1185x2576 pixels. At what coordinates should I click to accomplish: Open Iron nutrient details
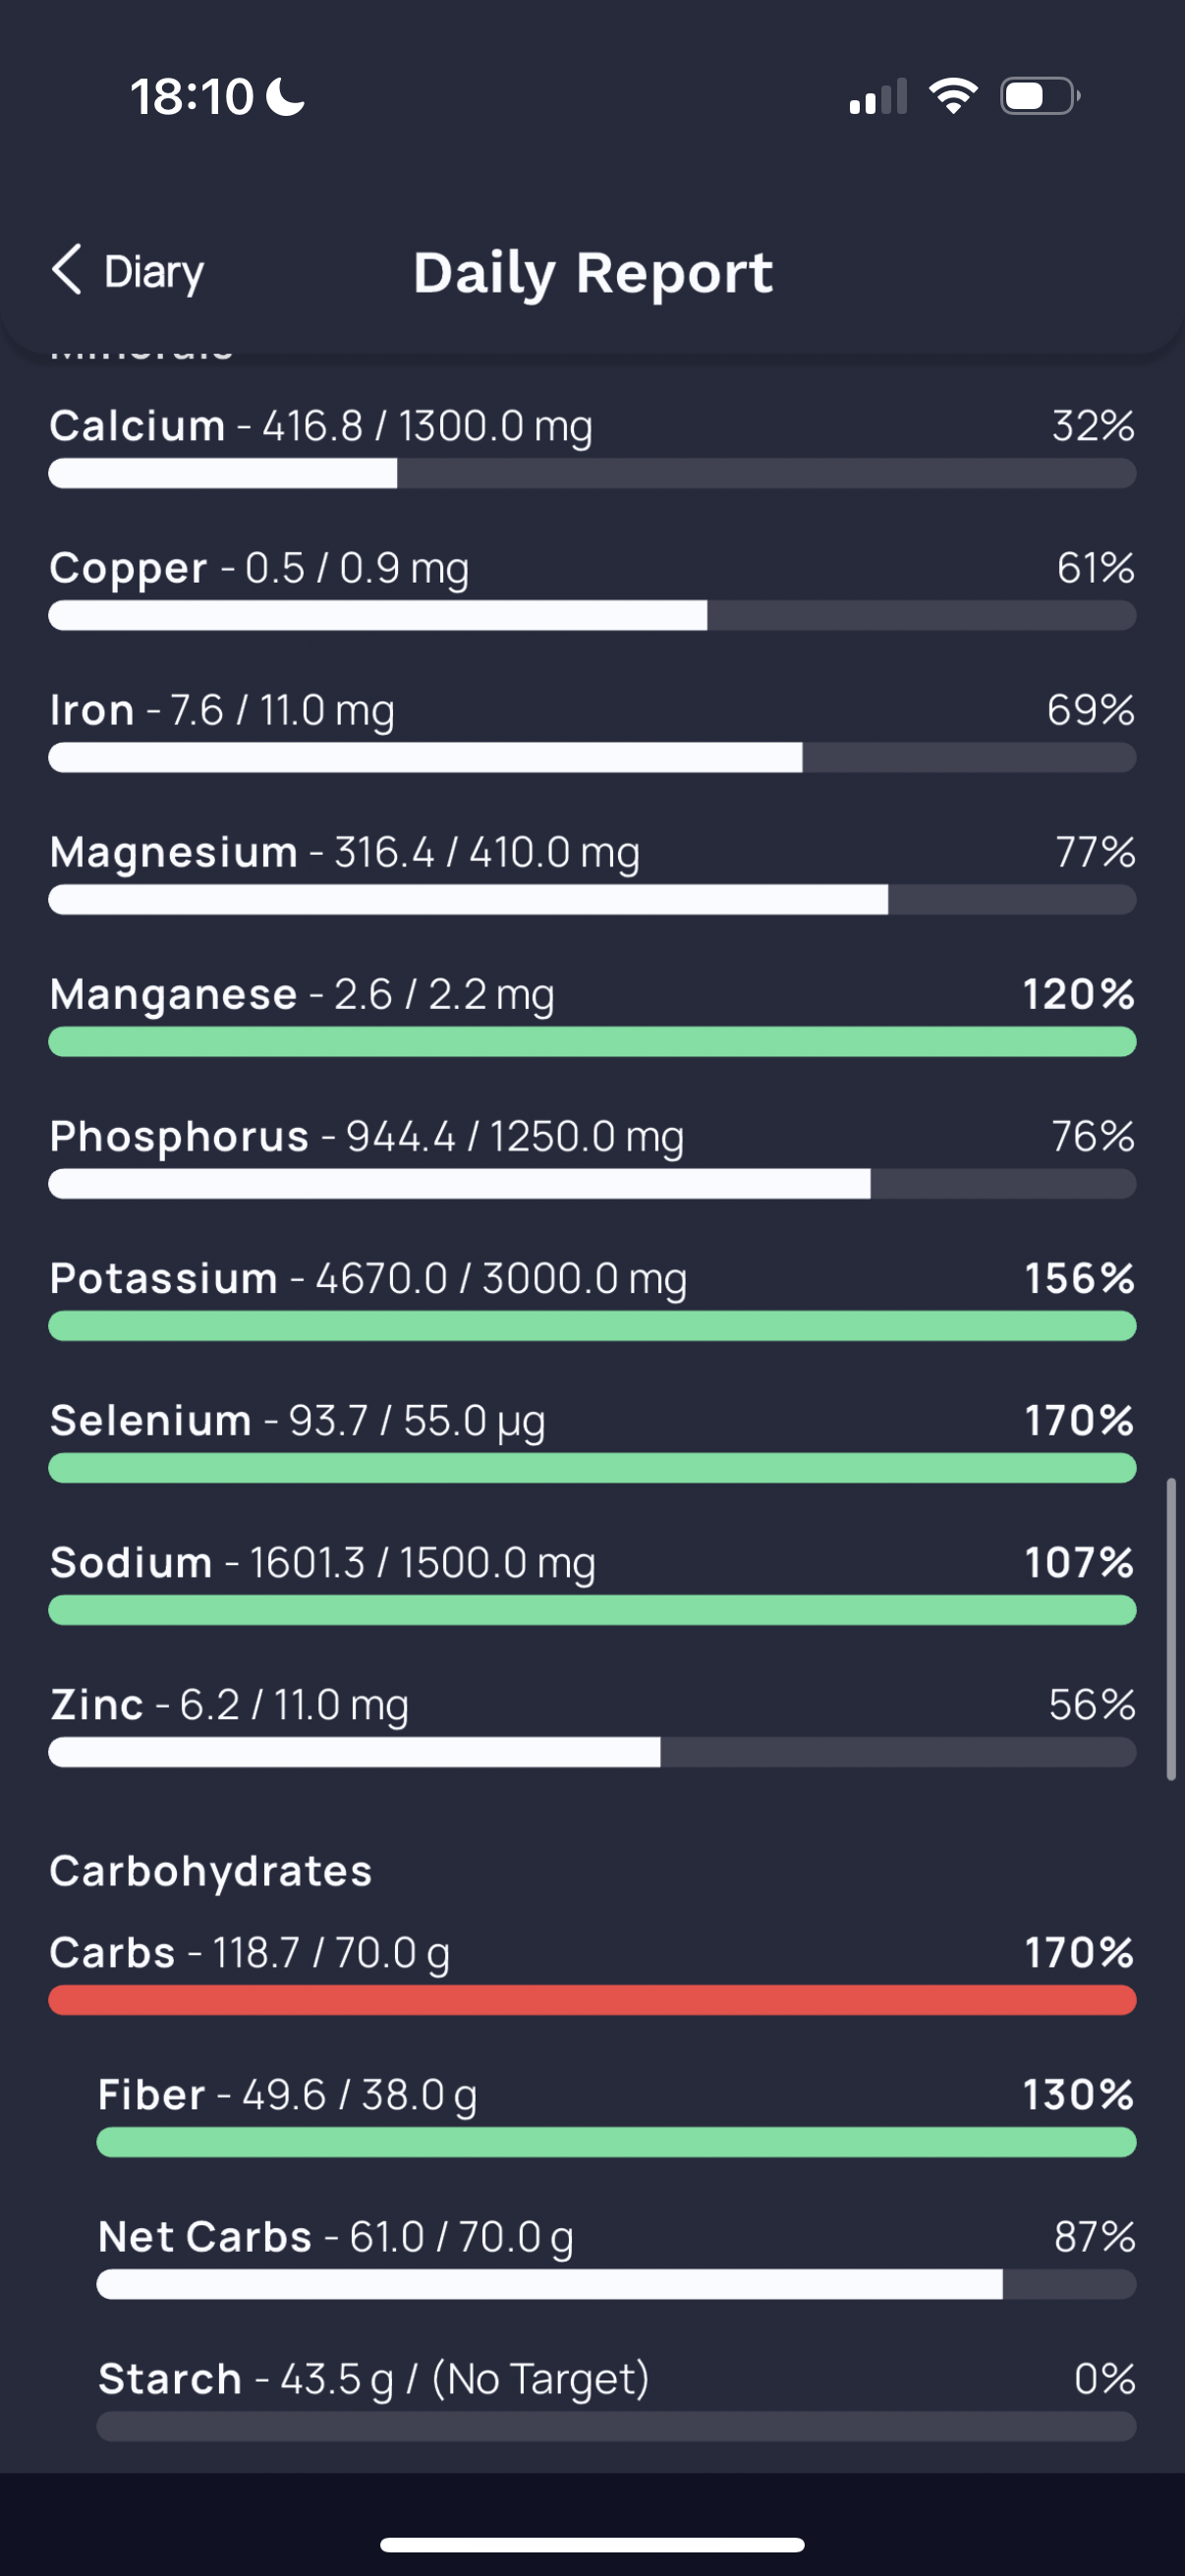pos(592,730)
